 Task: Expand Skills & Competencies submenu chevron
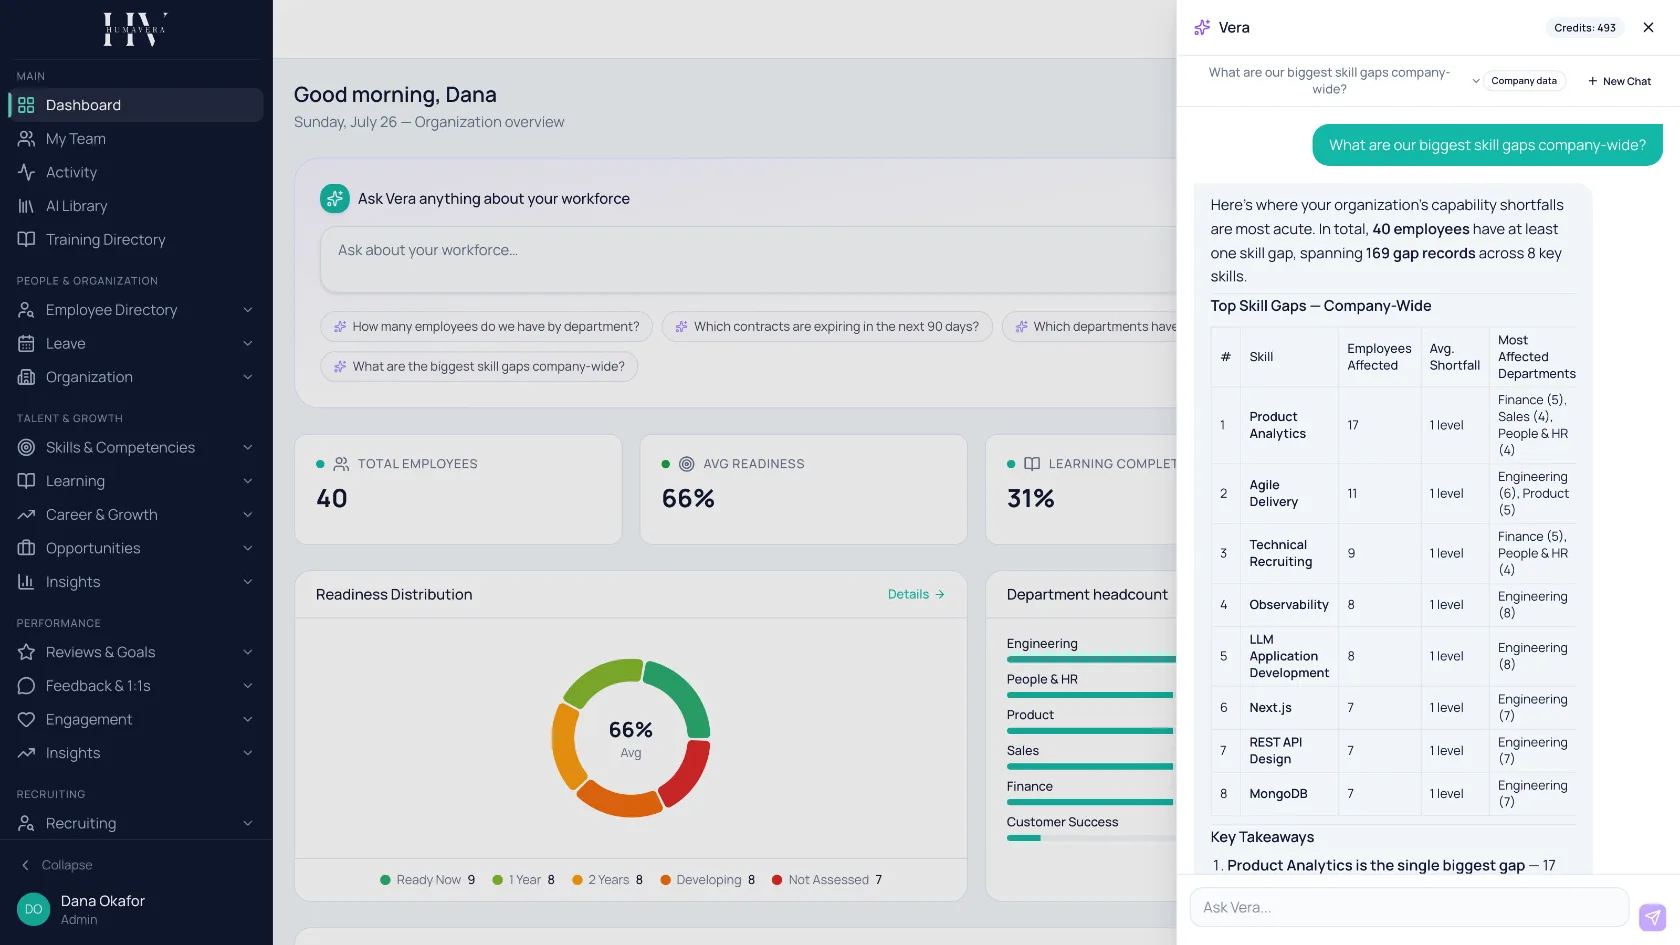248,447
